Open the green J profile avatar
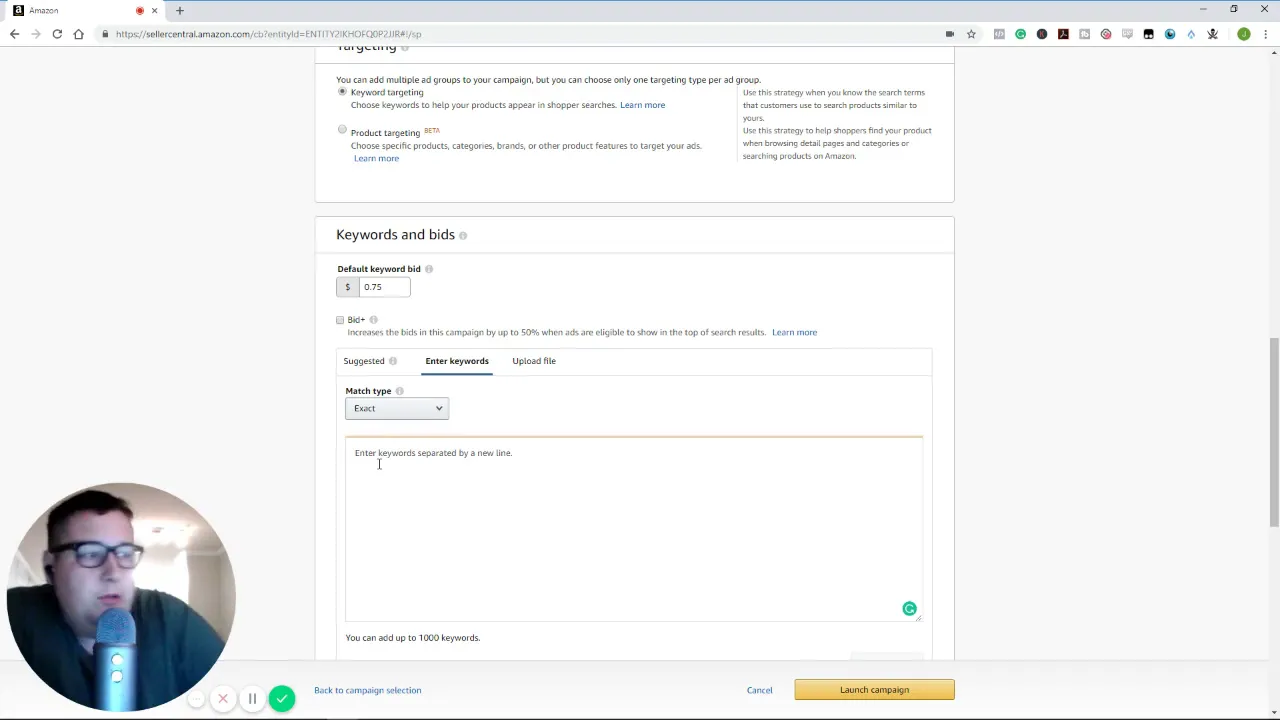Image resolution: width=1280 pixels, height=720 pixels. coord(1244,34)
